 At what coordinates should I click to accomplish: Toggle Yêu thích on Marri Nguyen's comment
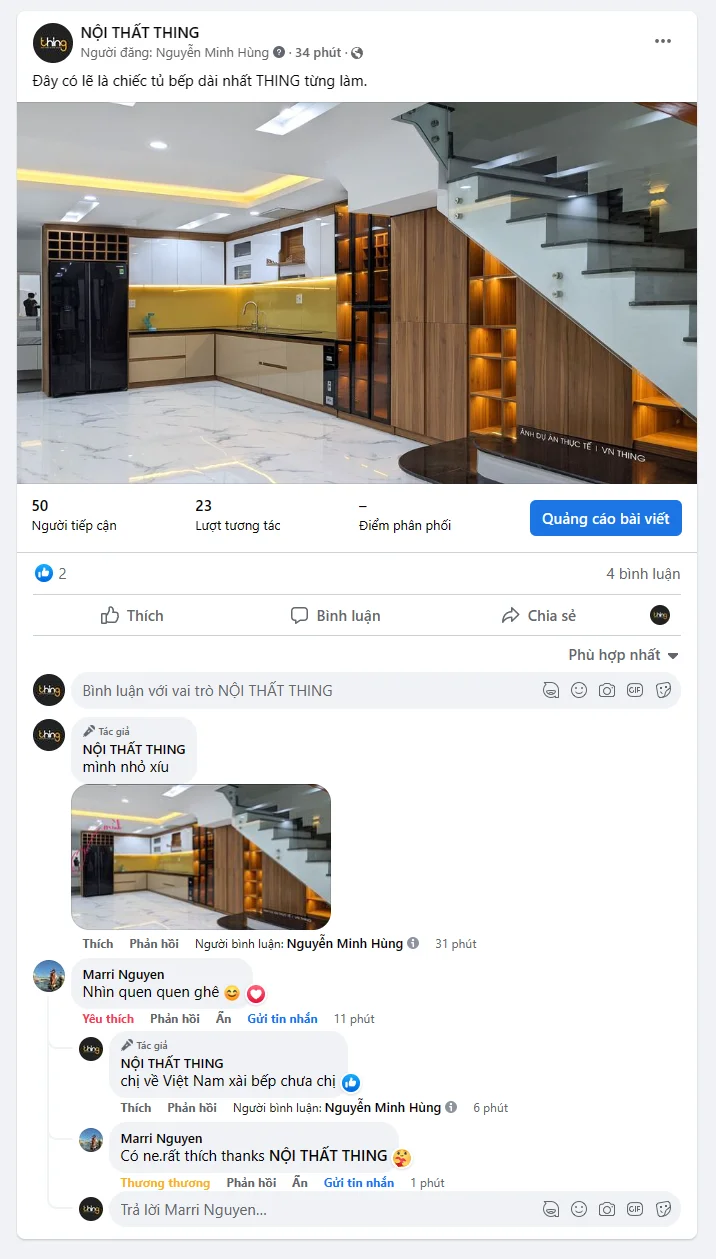point(108,1019)
